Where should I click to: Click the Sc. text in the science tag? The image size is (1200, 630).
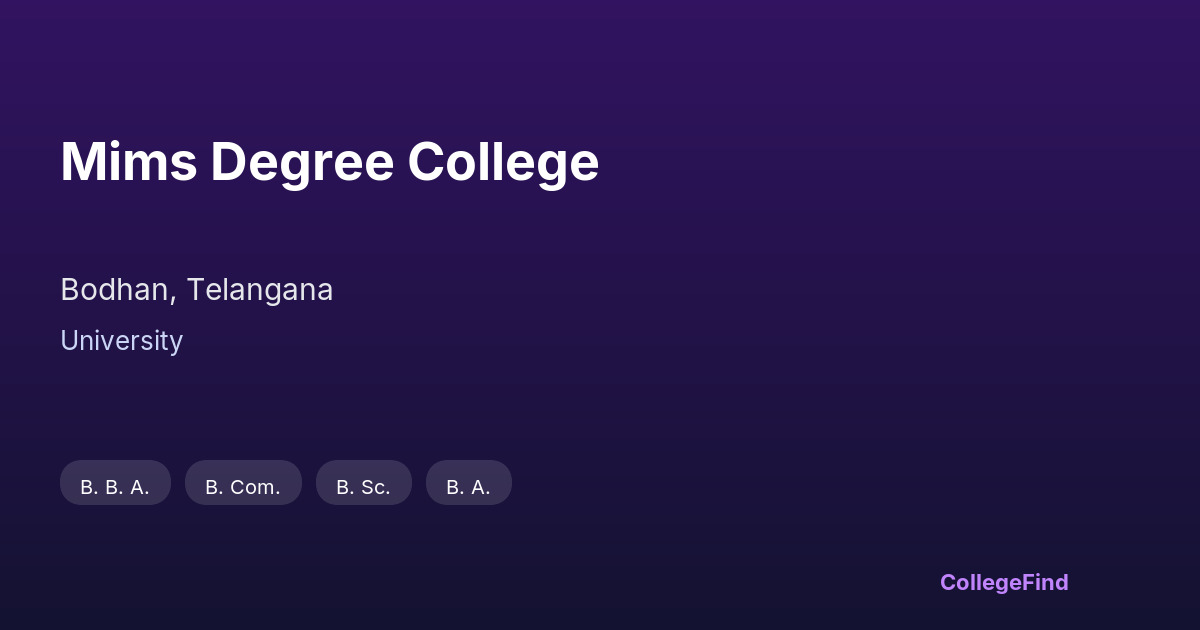click(375, 488)
